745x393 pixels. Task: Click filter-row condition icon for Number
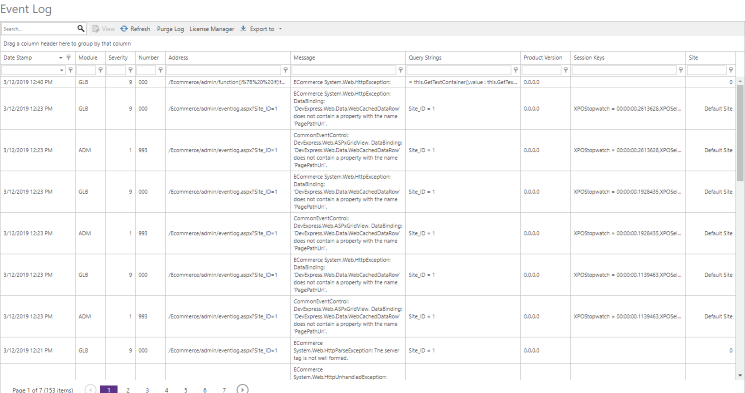pos(160,70)
